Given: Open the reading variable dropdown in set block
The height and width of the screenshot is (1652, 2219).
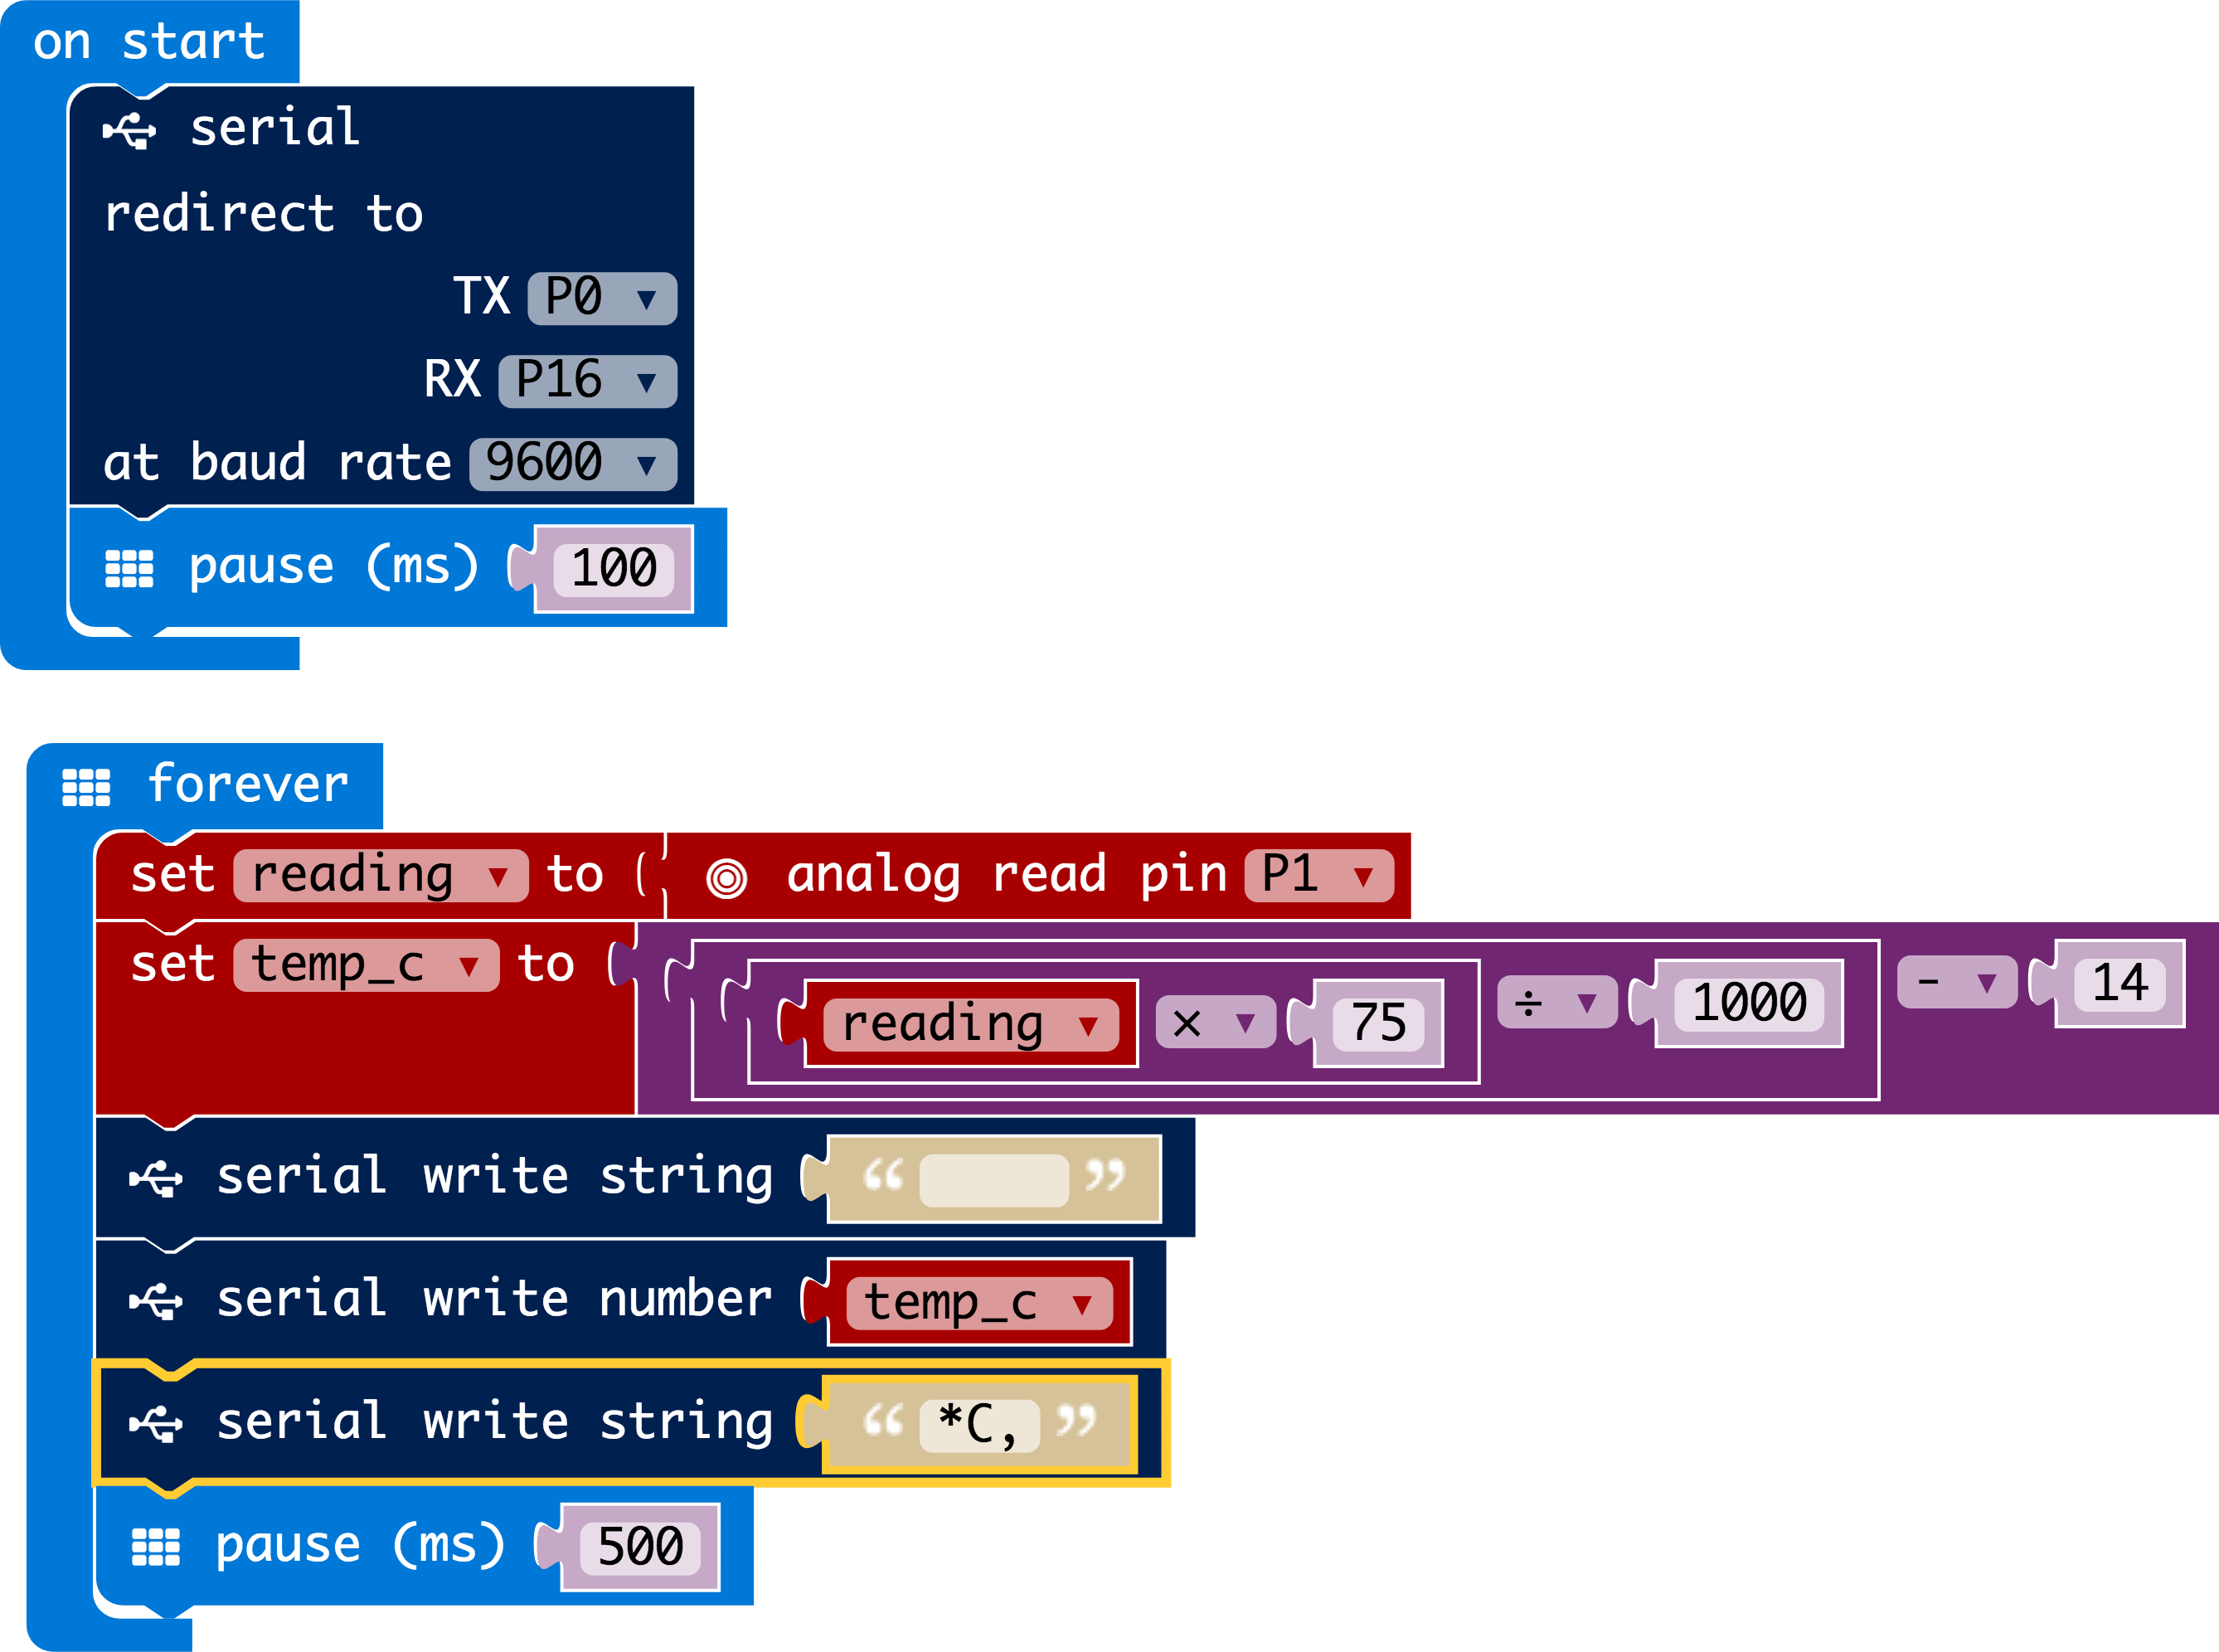Looking at the screenshot, I should point(380,876).
